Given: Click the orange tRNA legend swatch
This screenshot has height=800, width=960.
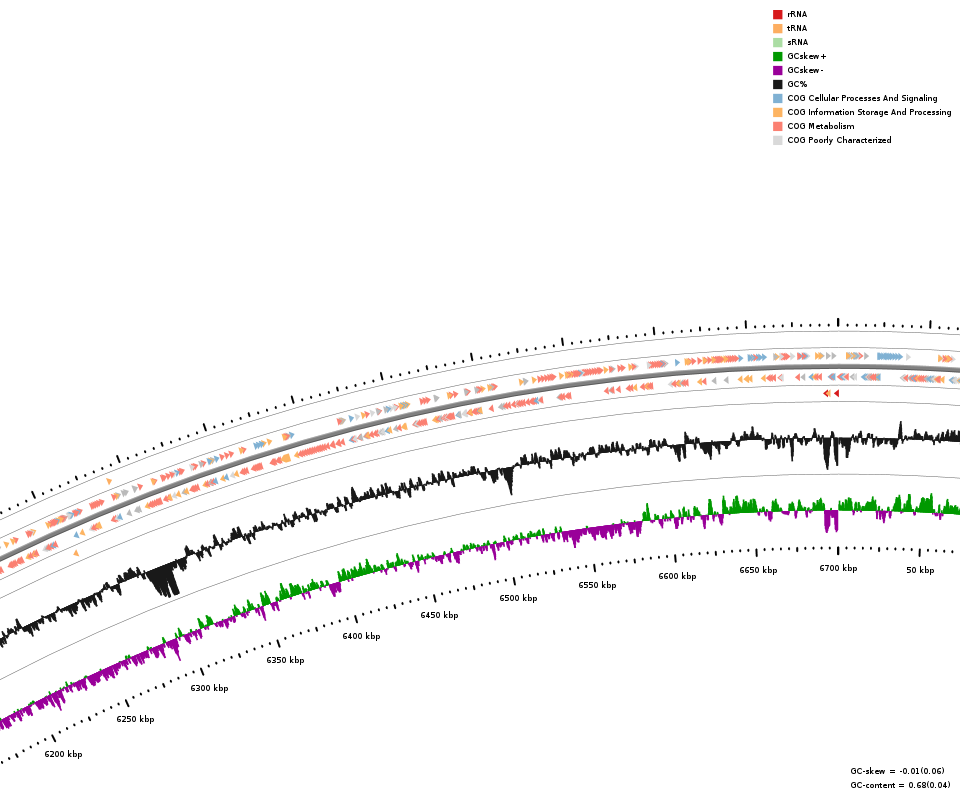Looking at the screenshot, I should (777, 29).
